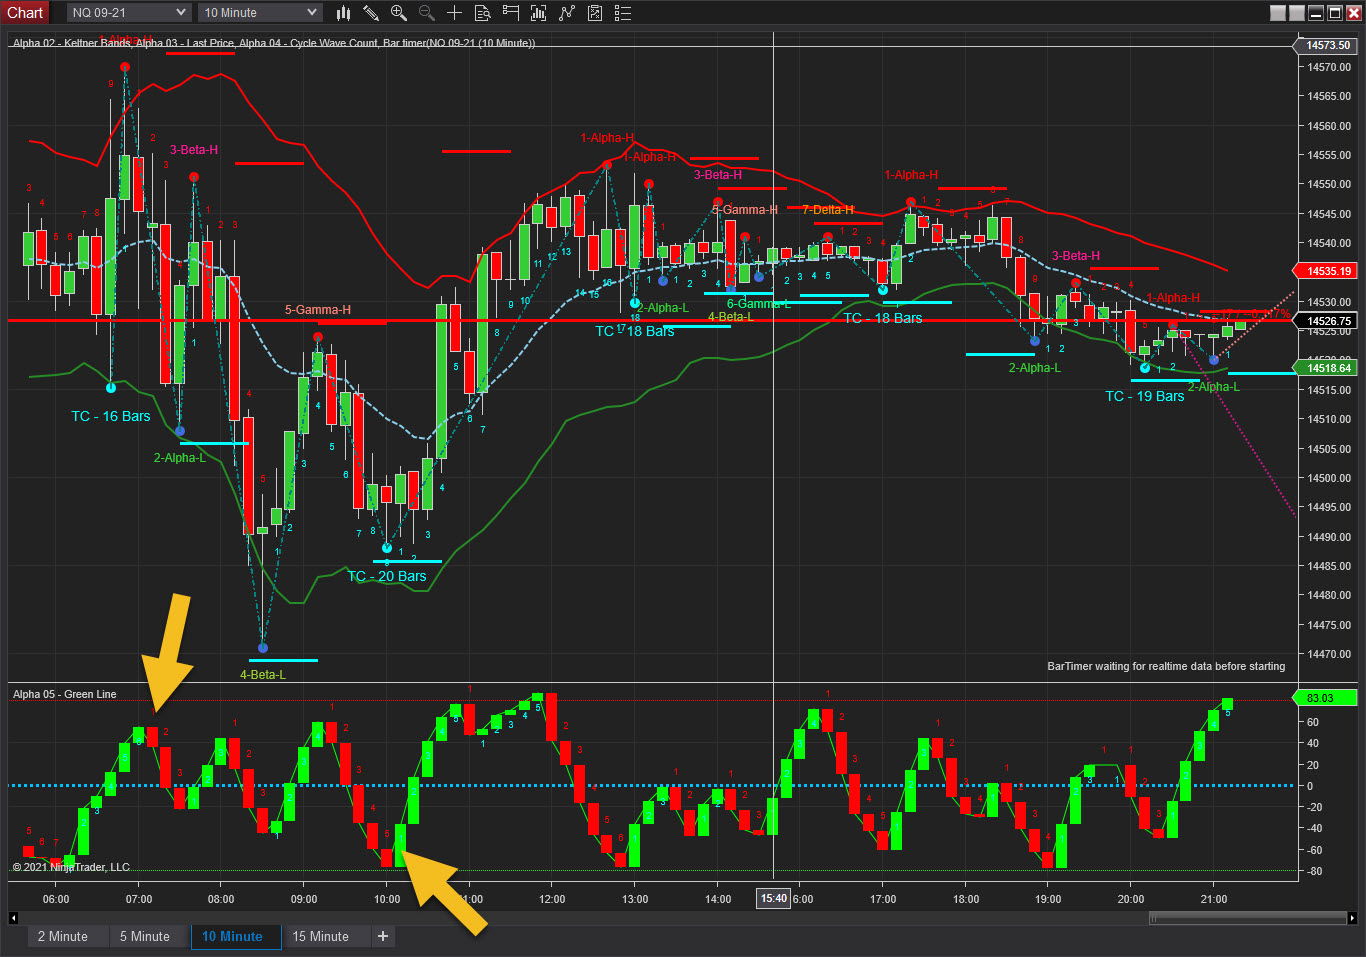1366x957 pixels.
Task: Click the TC - 16 Bars label
Action: click(x=110, y=416)
